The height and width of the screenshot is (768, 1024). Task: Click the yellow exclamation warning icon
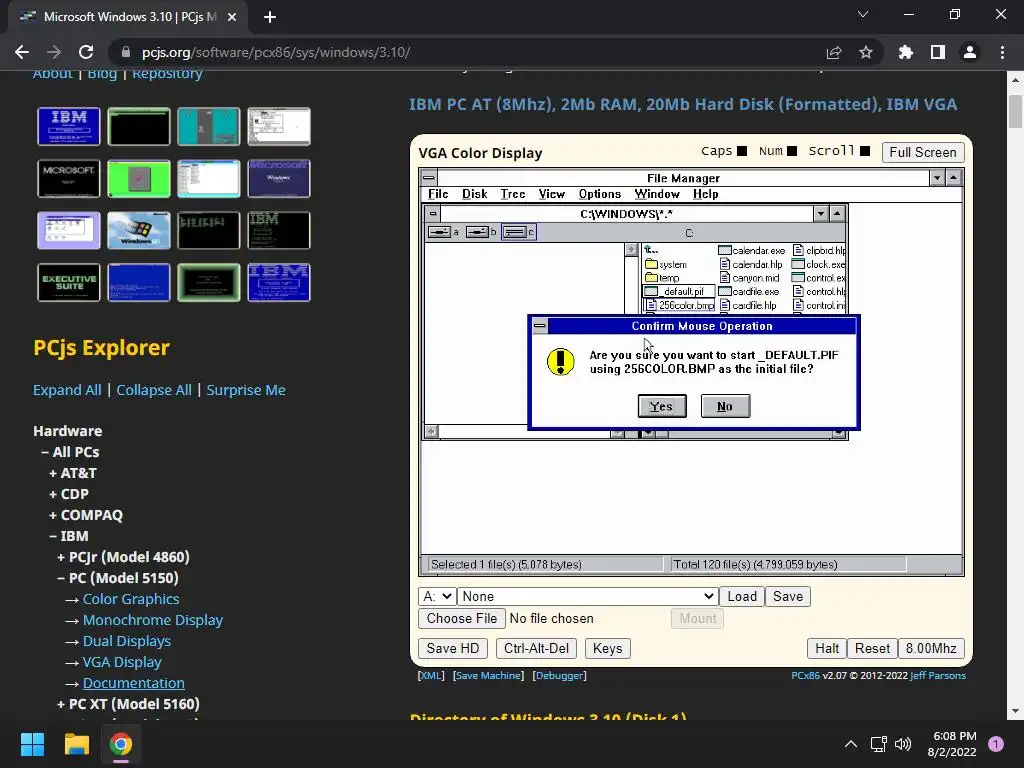coord(560,362)
